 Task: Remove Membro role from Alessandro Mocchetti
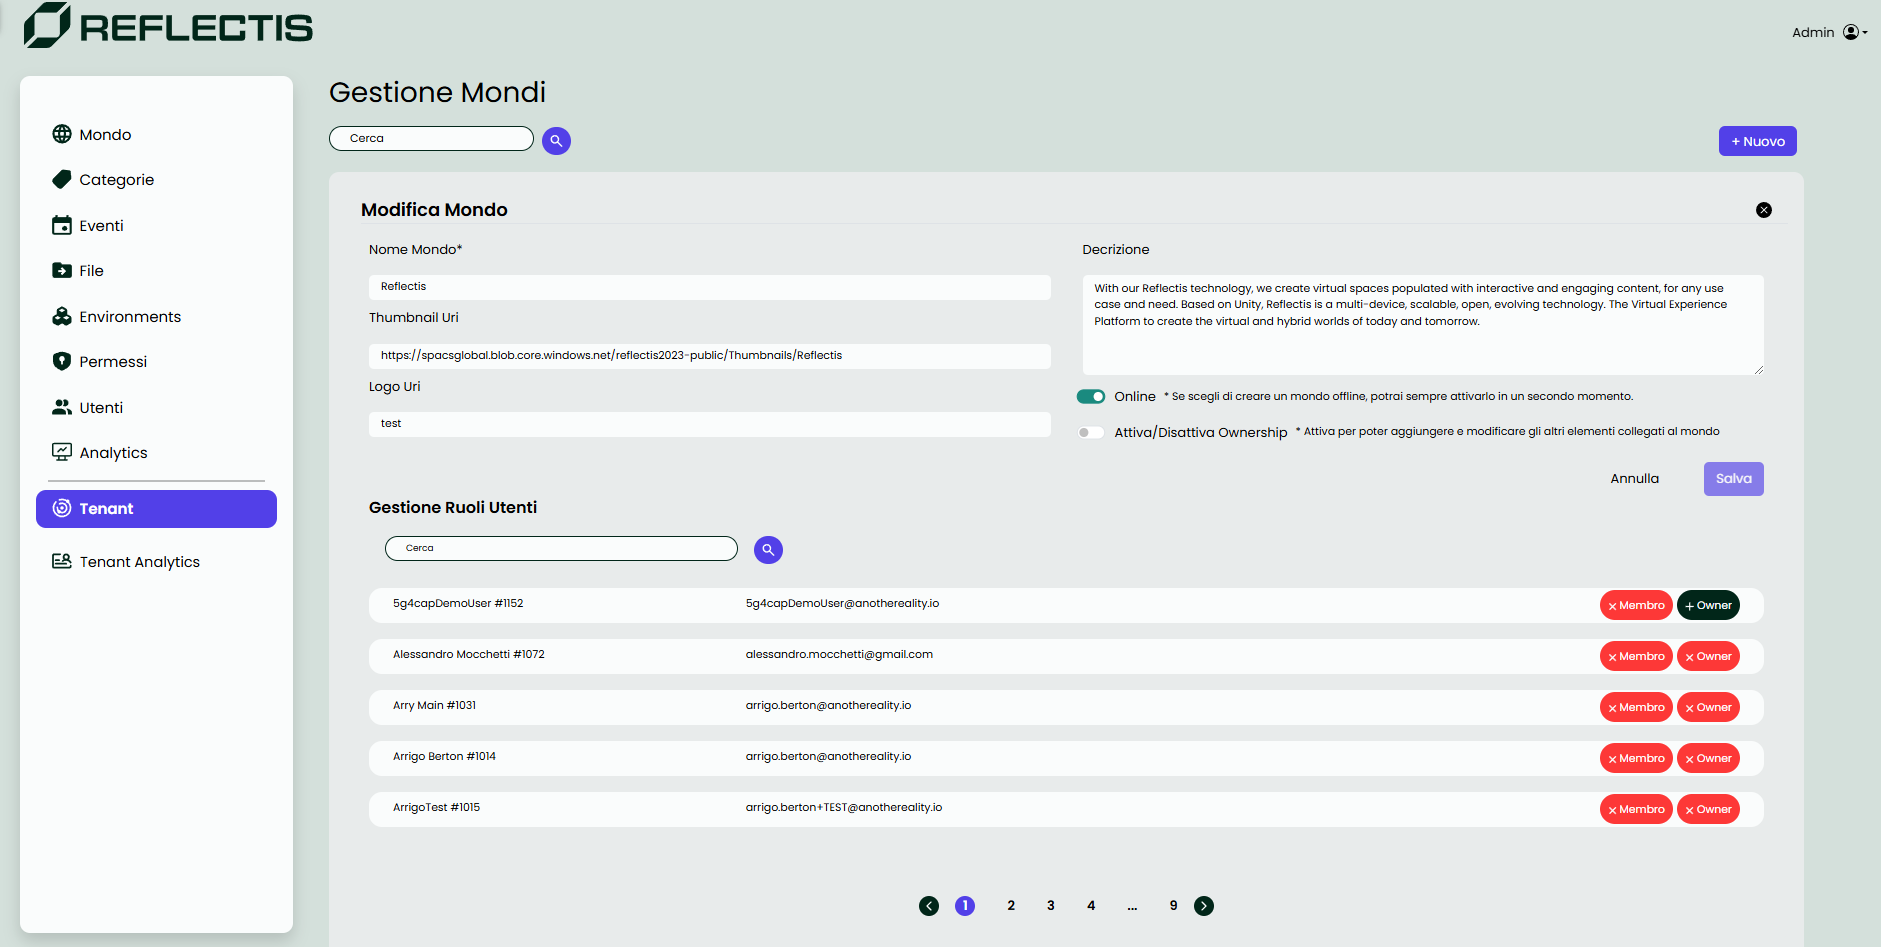click(x=1636, y=657)
